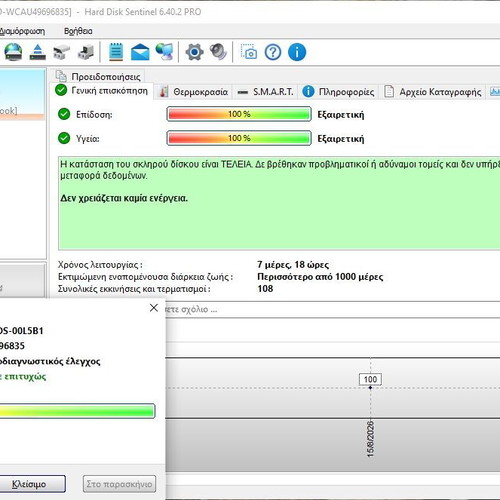Open the Αρχείο Καταγραφής tab
Image resolution: width=500 pixels, height=500 pixels.
tap(433, 92)
